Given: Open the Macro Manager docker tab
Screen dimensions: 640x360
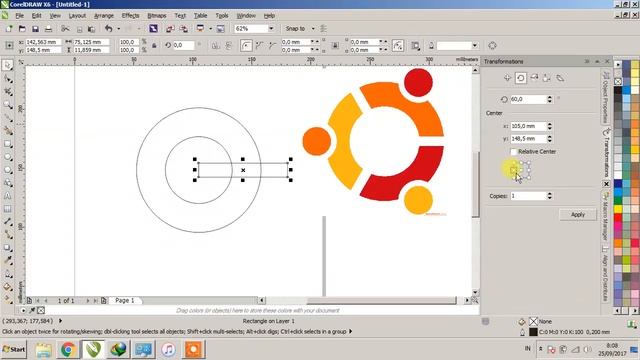Looking at the screenshot, I should click(606, 216).
